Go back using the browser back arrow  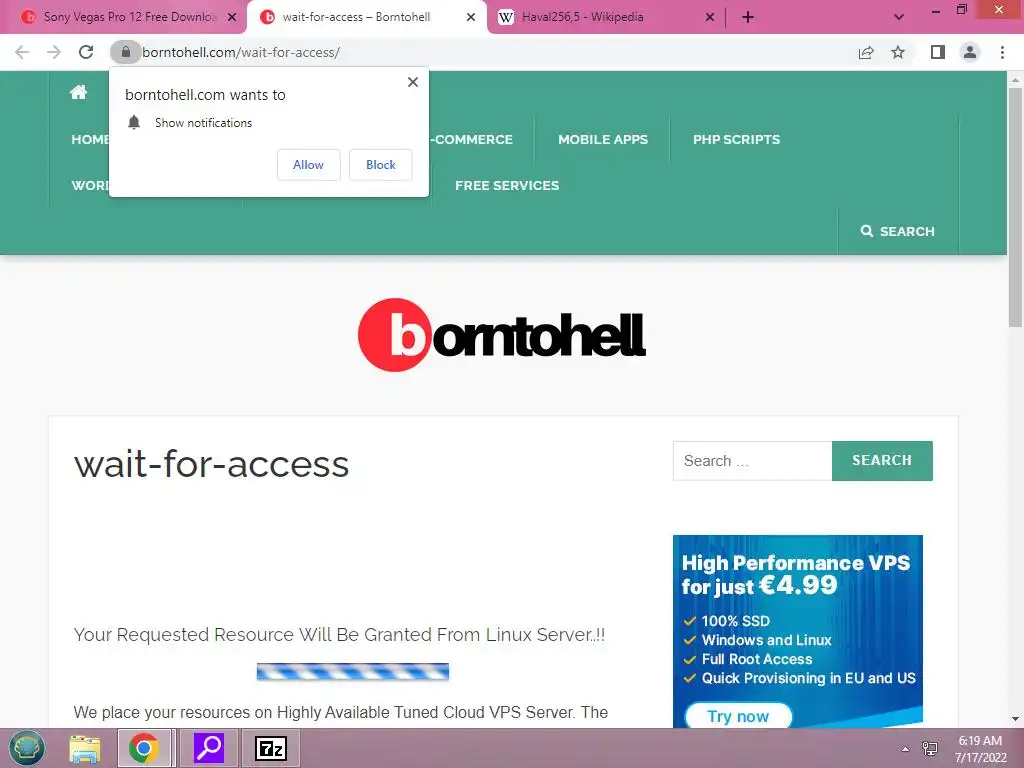22,52
